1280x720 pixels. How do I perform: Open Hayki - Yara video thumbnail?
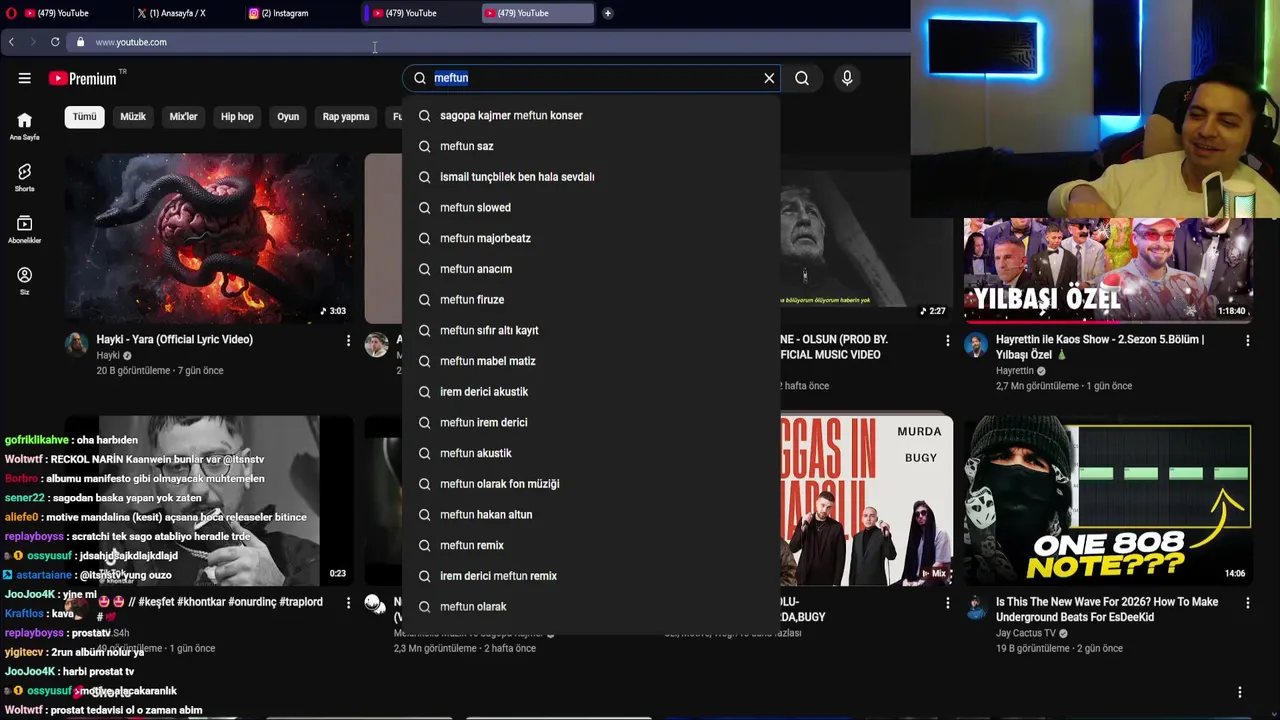pyautogui.click(x=209, y=238)
